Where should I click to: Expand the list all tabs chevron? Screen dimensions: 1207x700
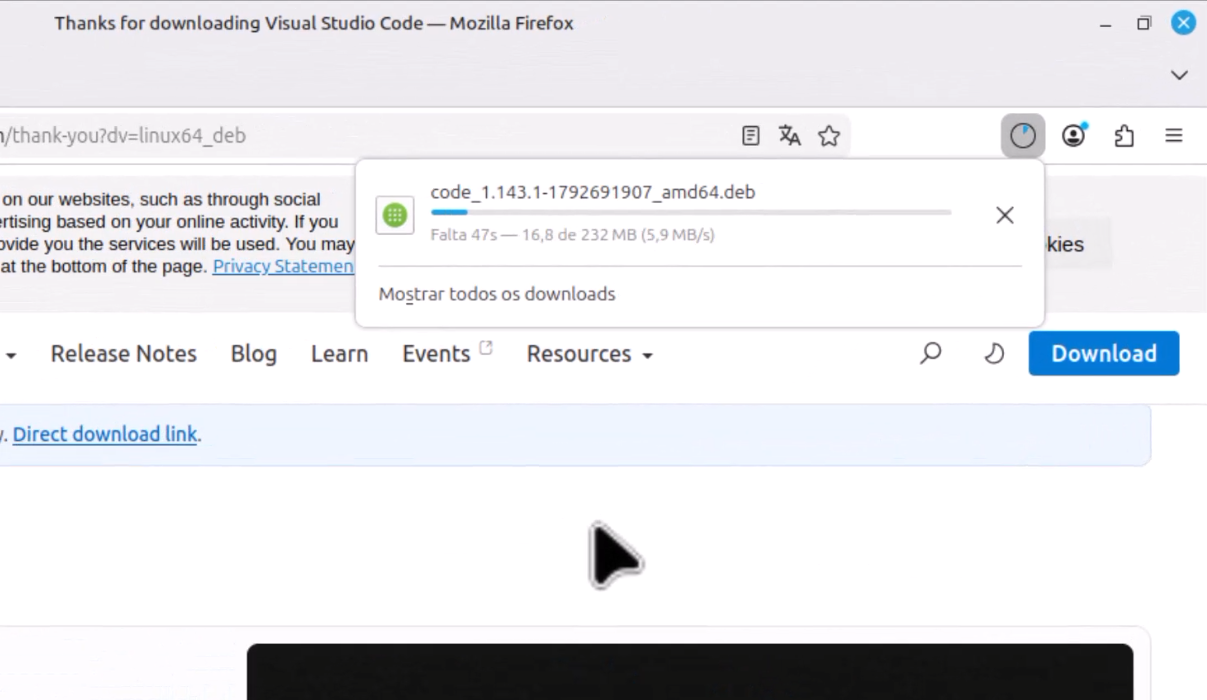click(1179, 75)
